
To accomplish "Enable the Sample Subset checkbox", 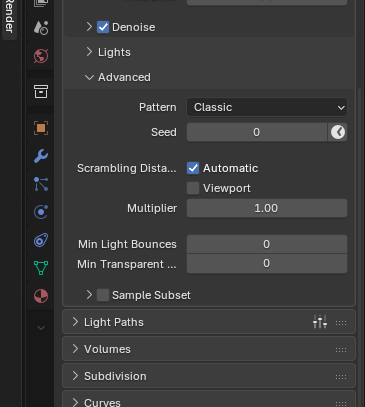I will [103, 295].
